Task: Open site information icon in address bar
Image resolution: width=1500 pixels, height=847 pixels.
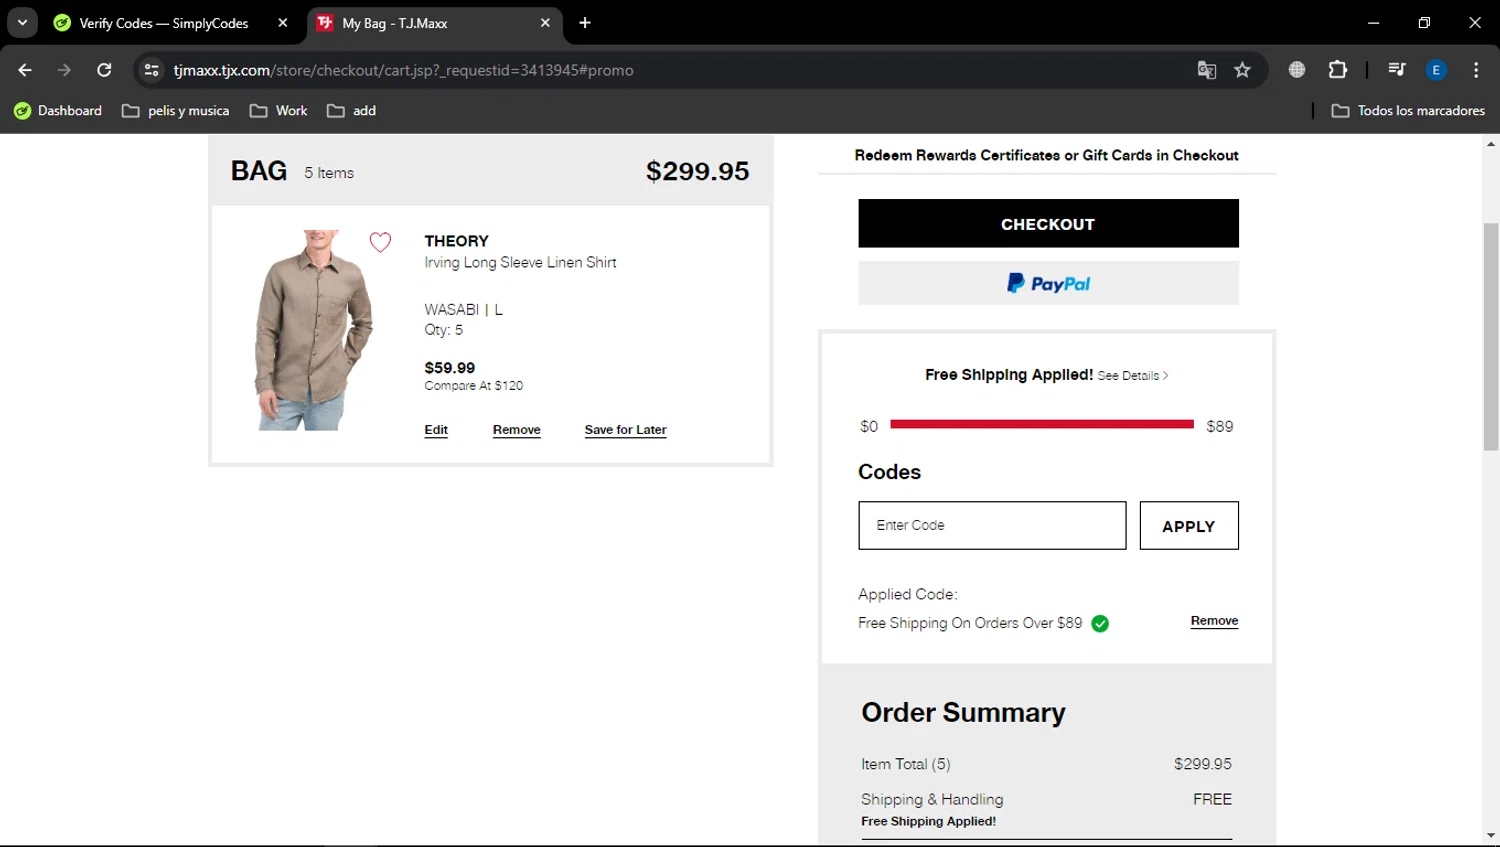Action: pyautogui.click(x=151, y=70)
